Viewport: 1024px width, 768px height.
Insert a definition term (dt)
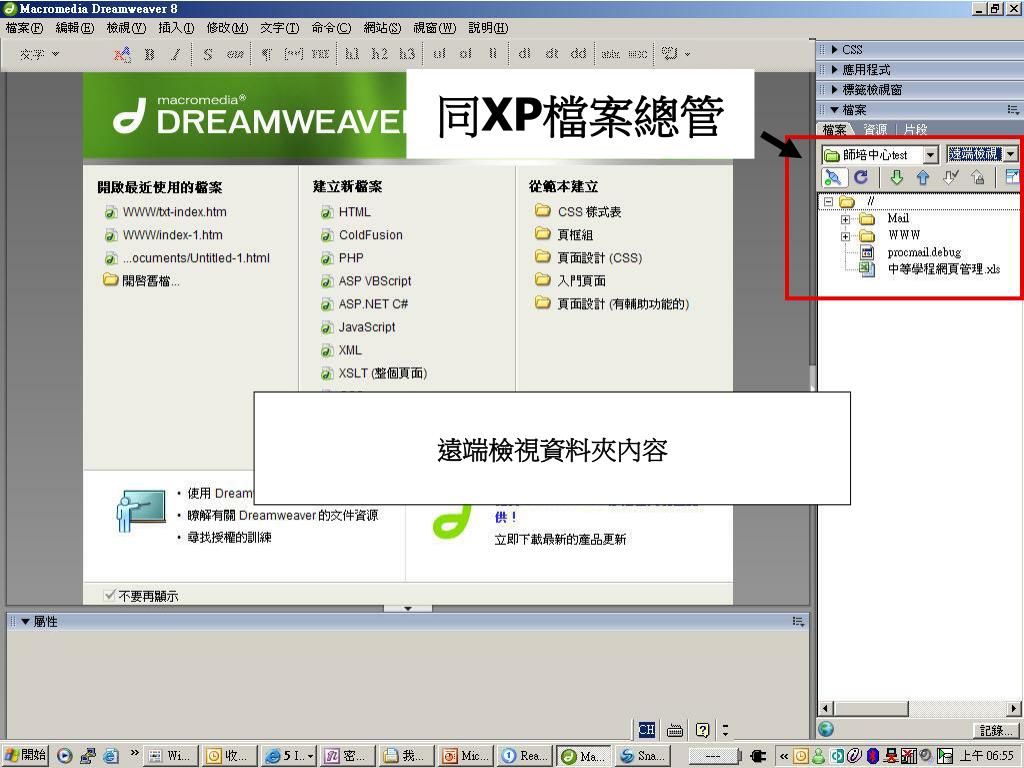point(552,54)
